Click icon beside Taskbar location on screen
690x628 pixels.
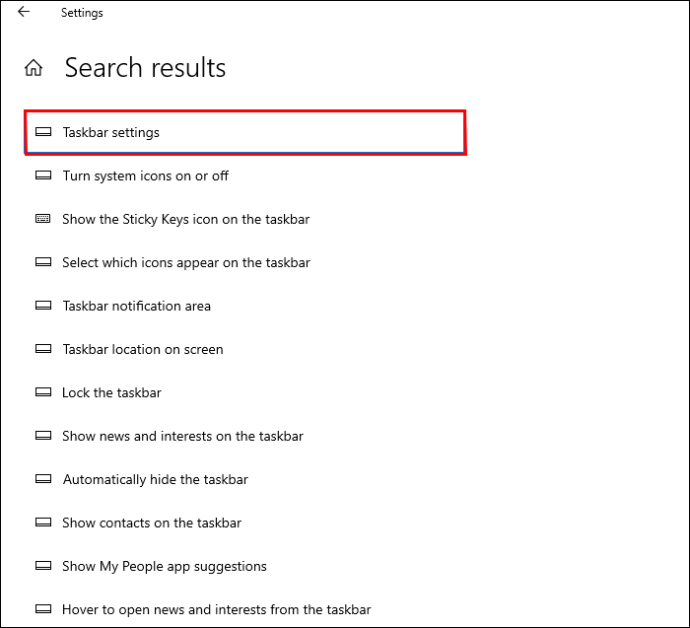(x=43, y=349)
